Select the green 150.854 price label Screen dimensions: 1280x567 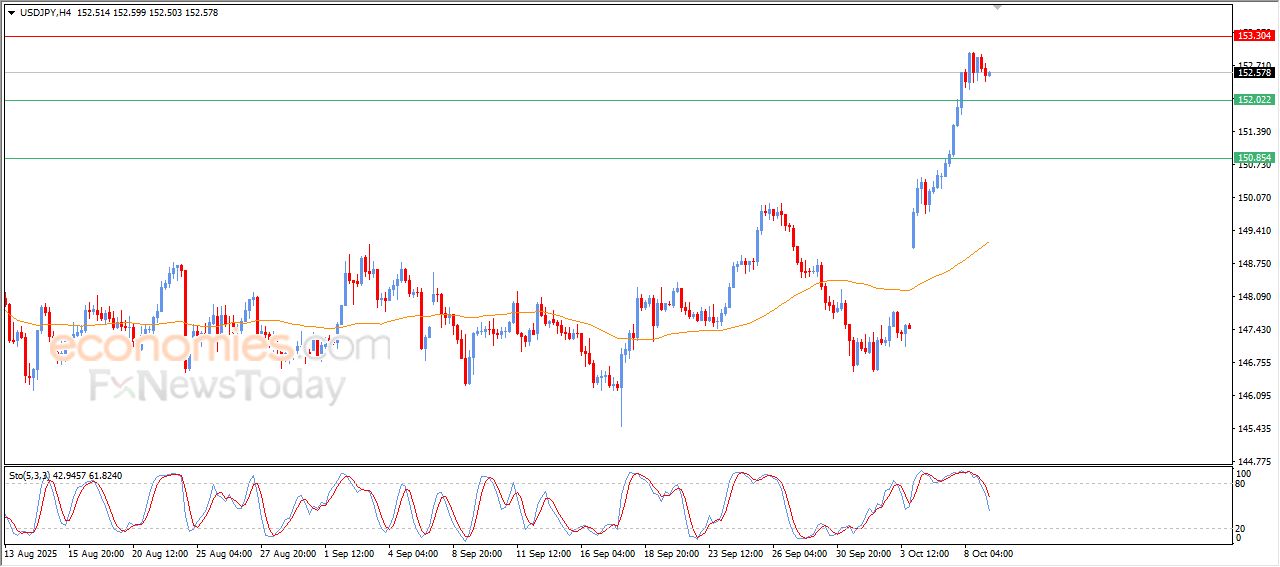point(1254,158)
